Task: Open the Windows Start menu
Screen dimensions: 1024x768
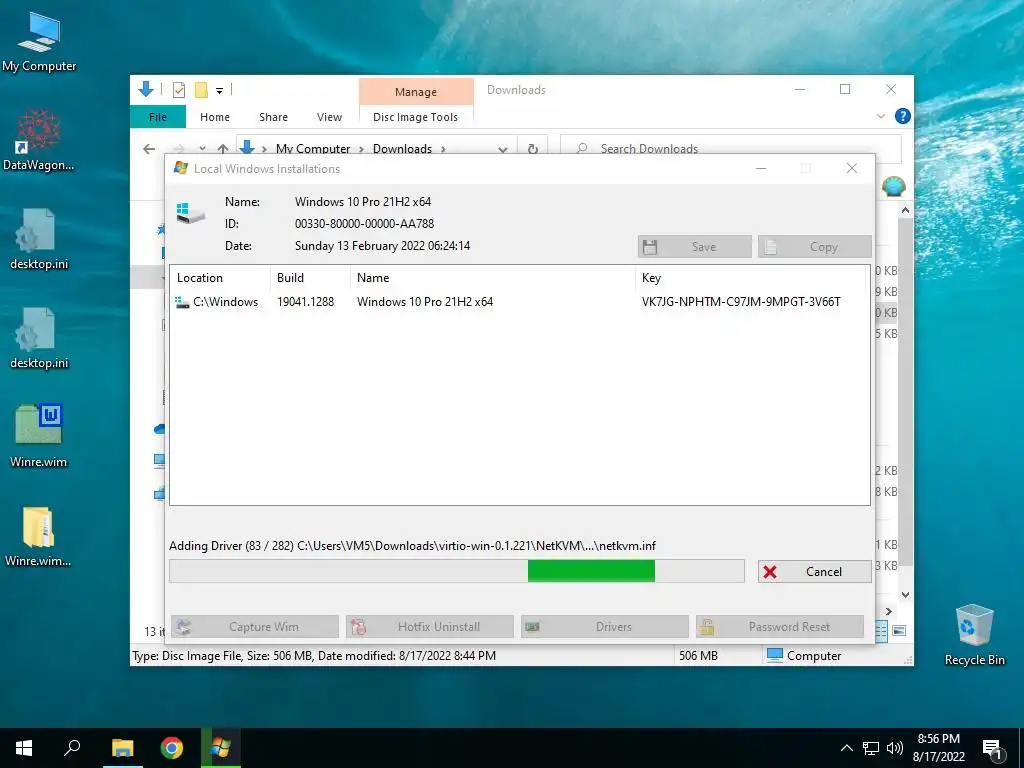Action: [24, 748]
